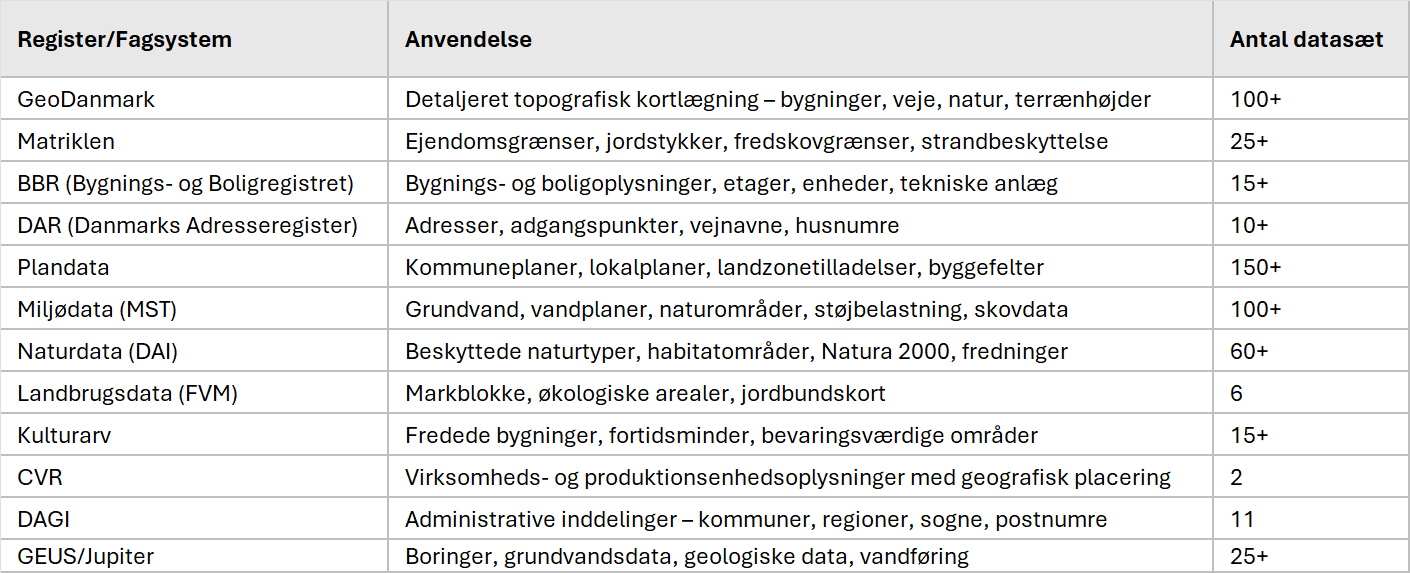The width and height of the screenshot is (1410, 573).
Task: Click the Register/Fagsystem column header
Action: [x=124, y=40]
